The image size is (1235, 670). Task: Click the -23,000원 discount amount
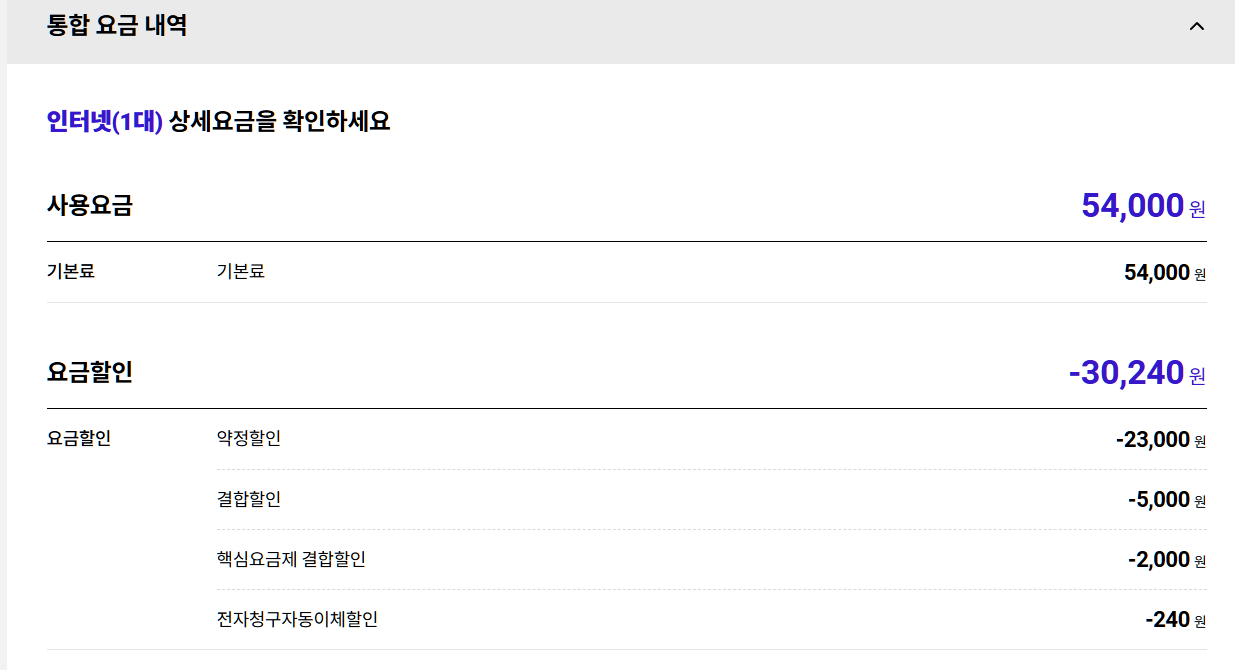1160,440
